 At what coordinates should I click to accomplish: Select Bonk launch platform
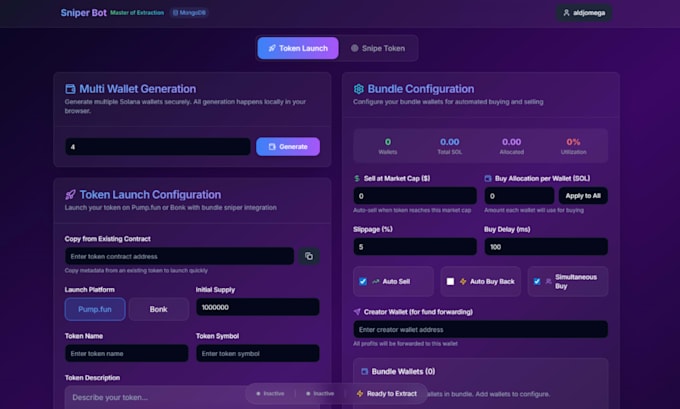point(159,309)
